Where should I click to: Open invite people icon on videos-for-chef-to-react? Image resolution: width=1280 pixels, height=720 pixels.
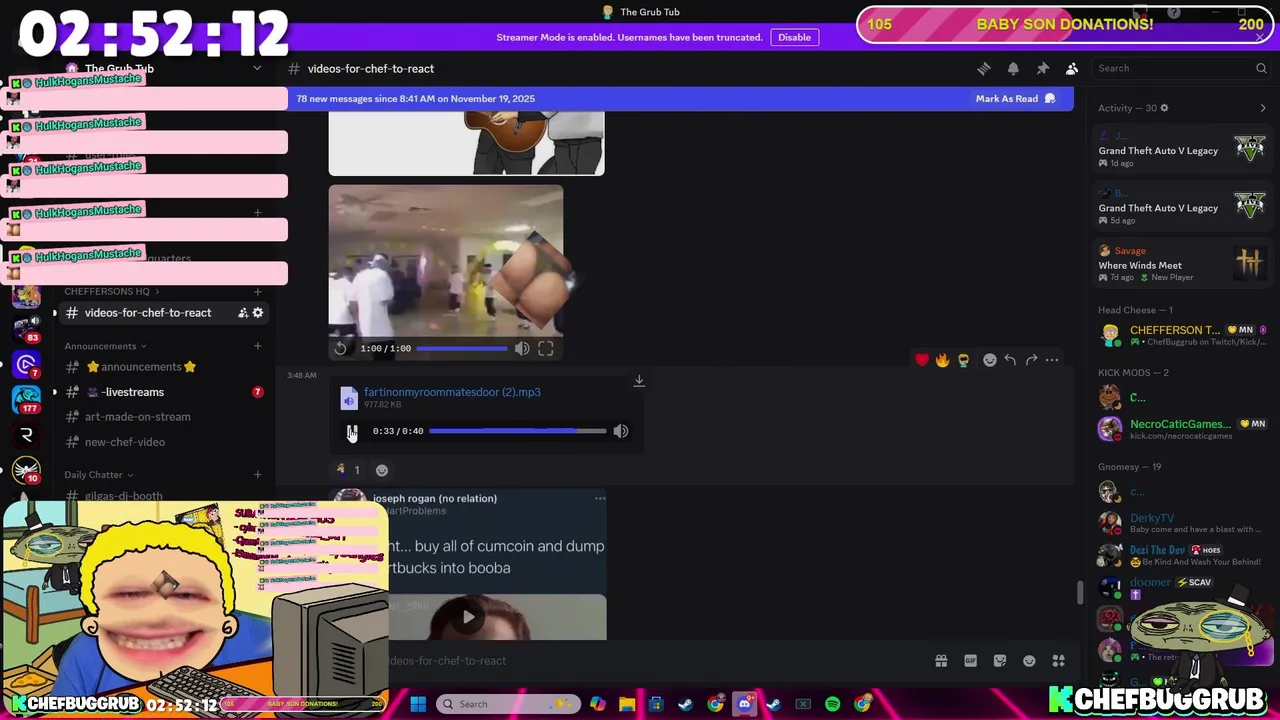tap(243, 313)
